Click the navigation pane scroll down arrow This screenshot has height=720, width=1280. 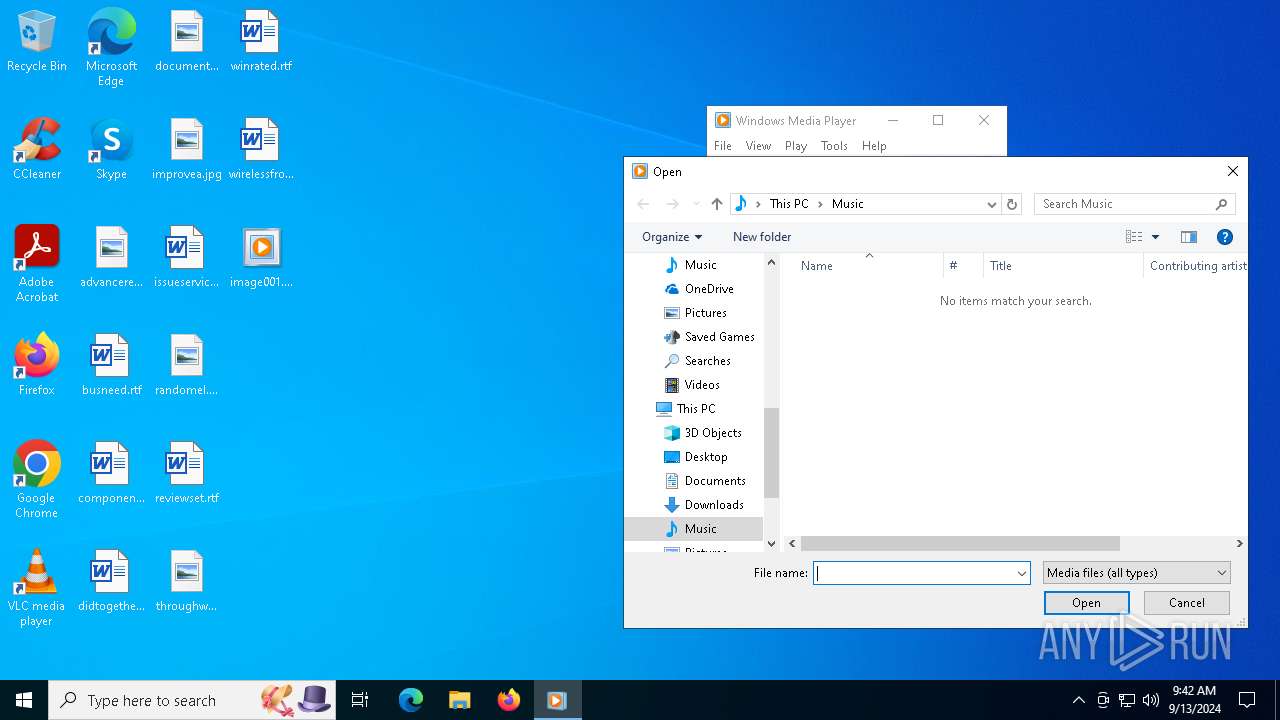click(771, 544)
